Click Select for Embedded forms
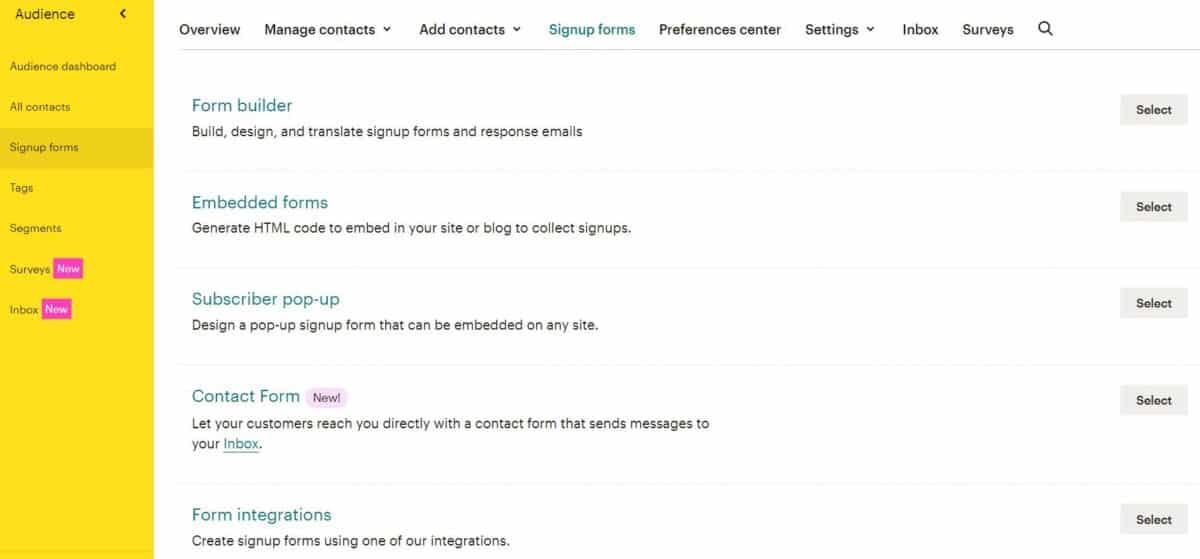This screenshot has height=559, width=1200. coord(1153,207)
